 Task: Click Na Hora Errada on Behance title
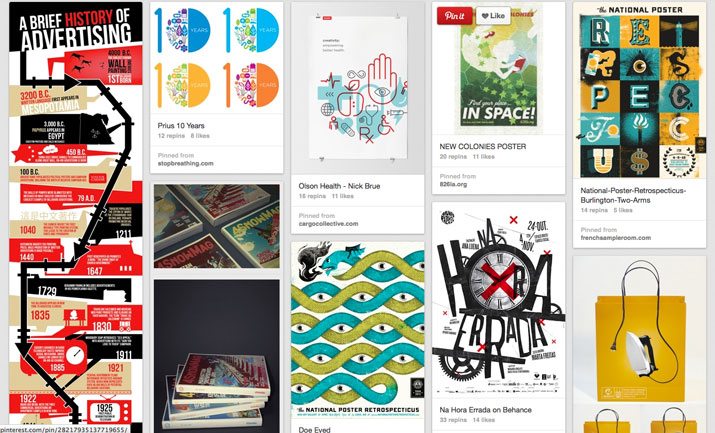tap(486, 410)
